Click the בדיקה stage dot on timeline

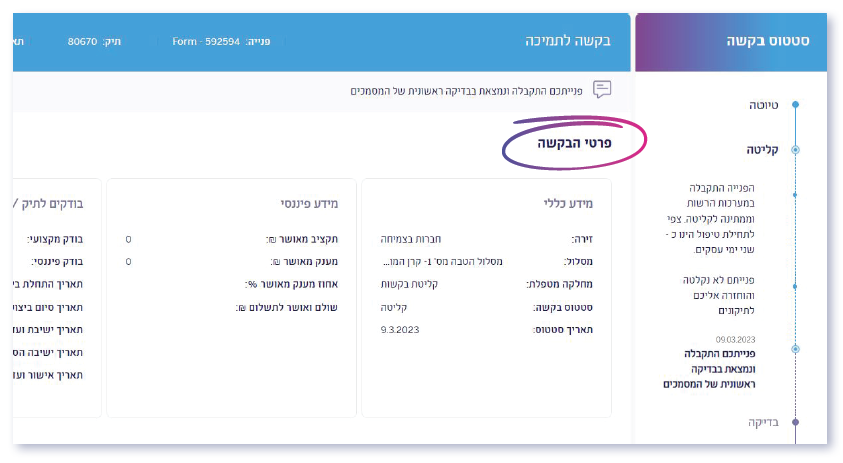click(x=795, y=422)
